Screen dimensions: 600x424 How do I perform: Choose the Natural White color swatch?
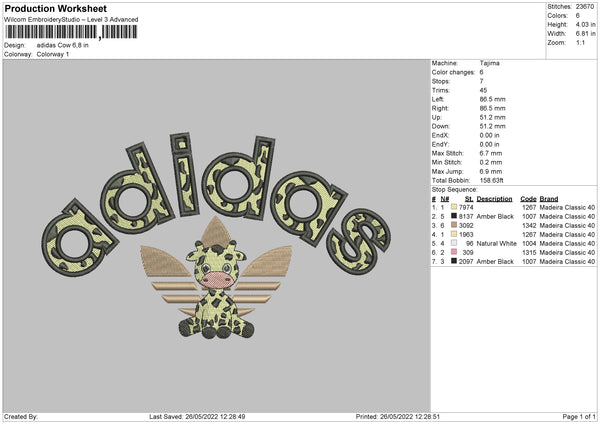(454, 243)
